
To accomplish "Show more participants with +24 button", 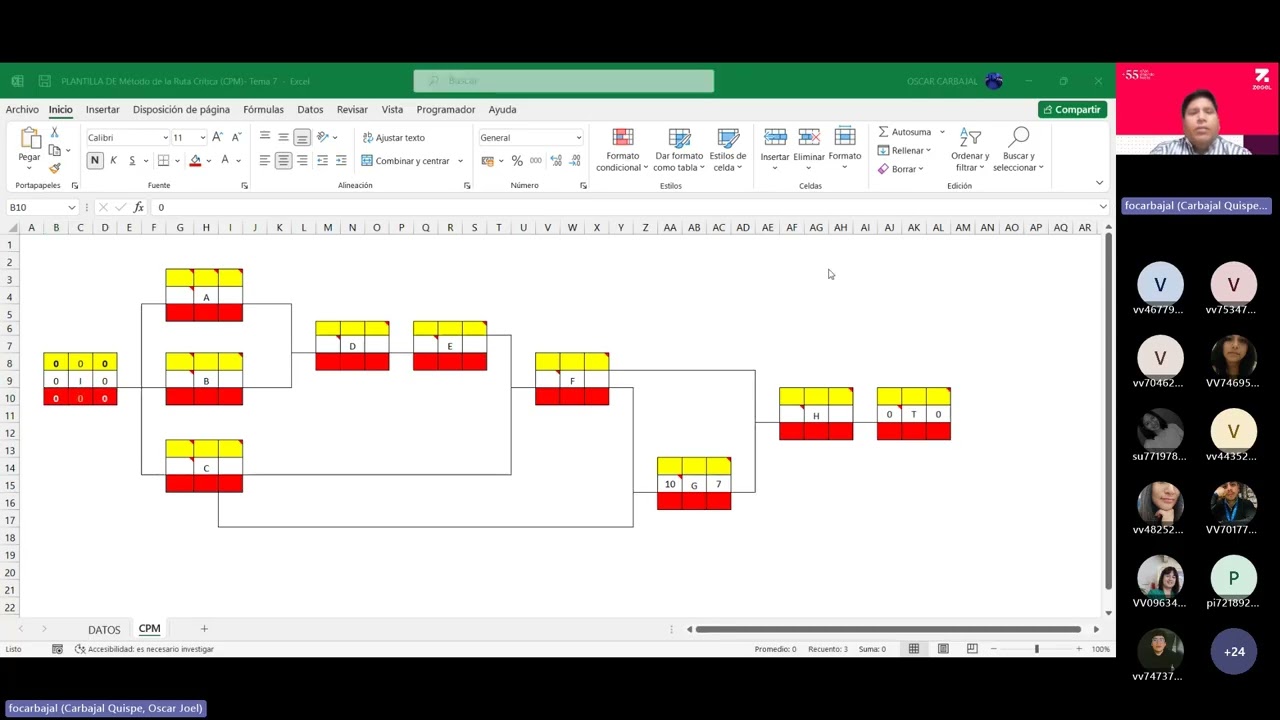I will tap(1234, 652).
